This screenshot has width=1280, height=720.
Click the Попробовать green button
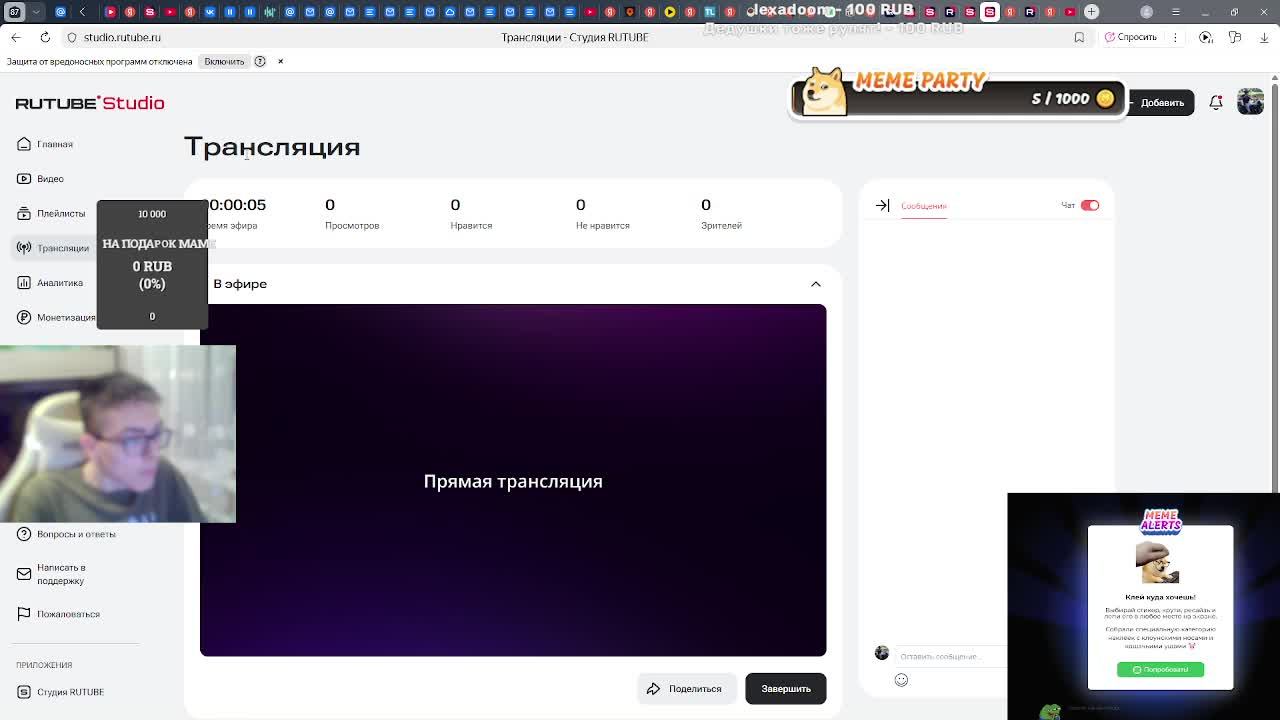1160,669
